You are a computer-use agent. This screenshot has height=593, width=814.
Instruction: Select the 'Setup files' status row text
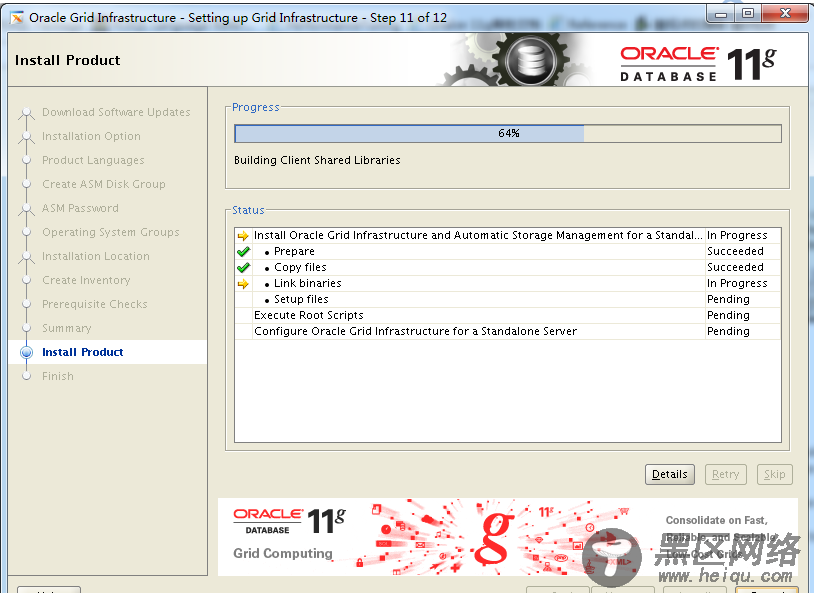point(301,300)
